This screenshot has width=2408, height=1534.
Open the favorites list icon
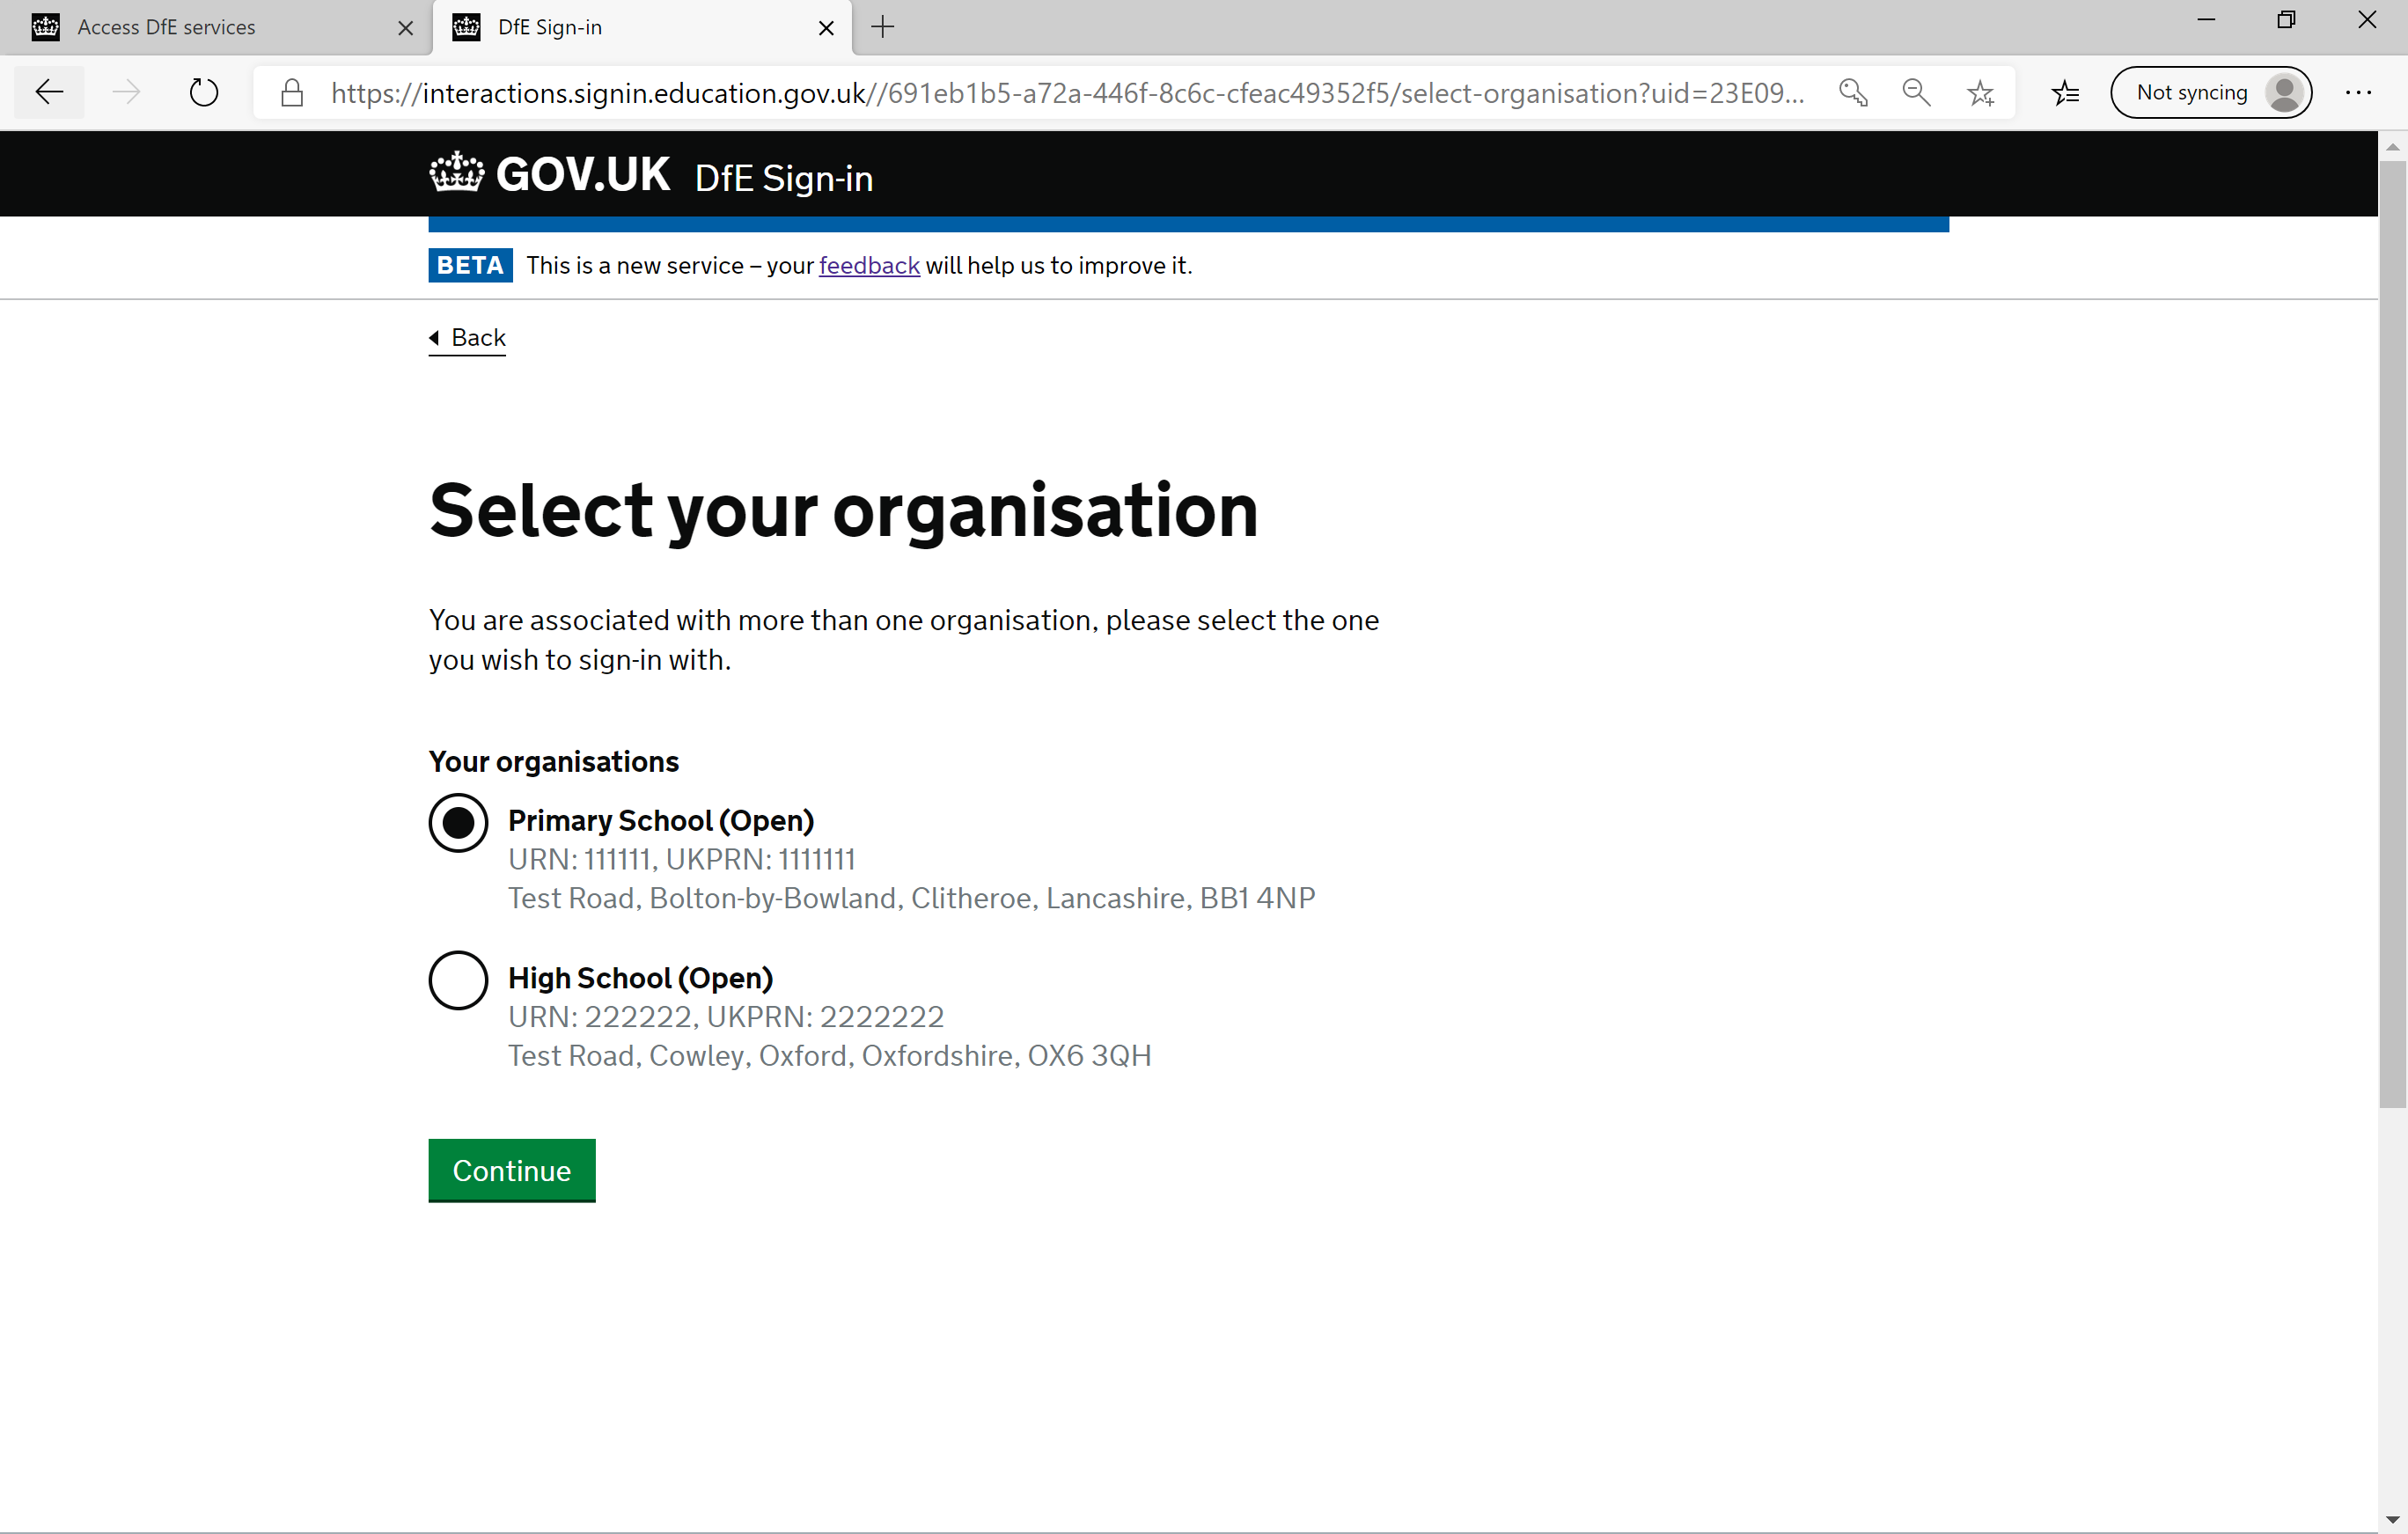coord(2065,92)
